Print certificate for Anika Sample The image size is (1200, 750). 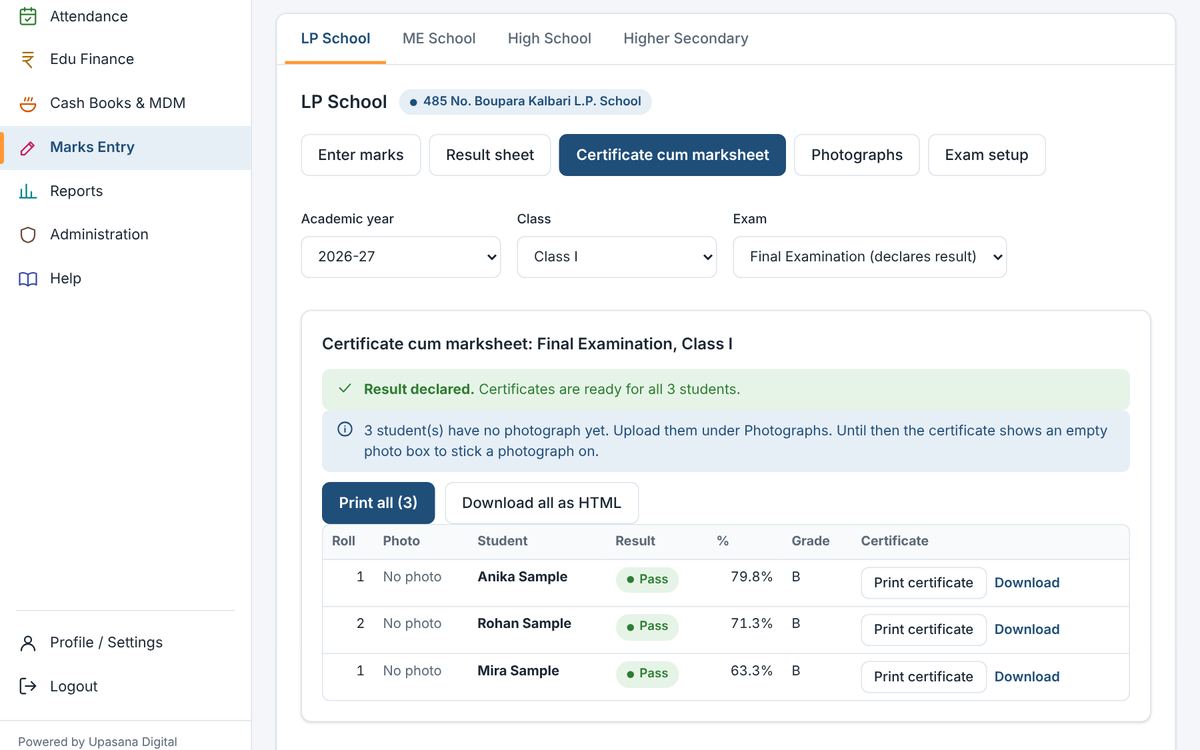pyautogui.click(x=924, y=583)
